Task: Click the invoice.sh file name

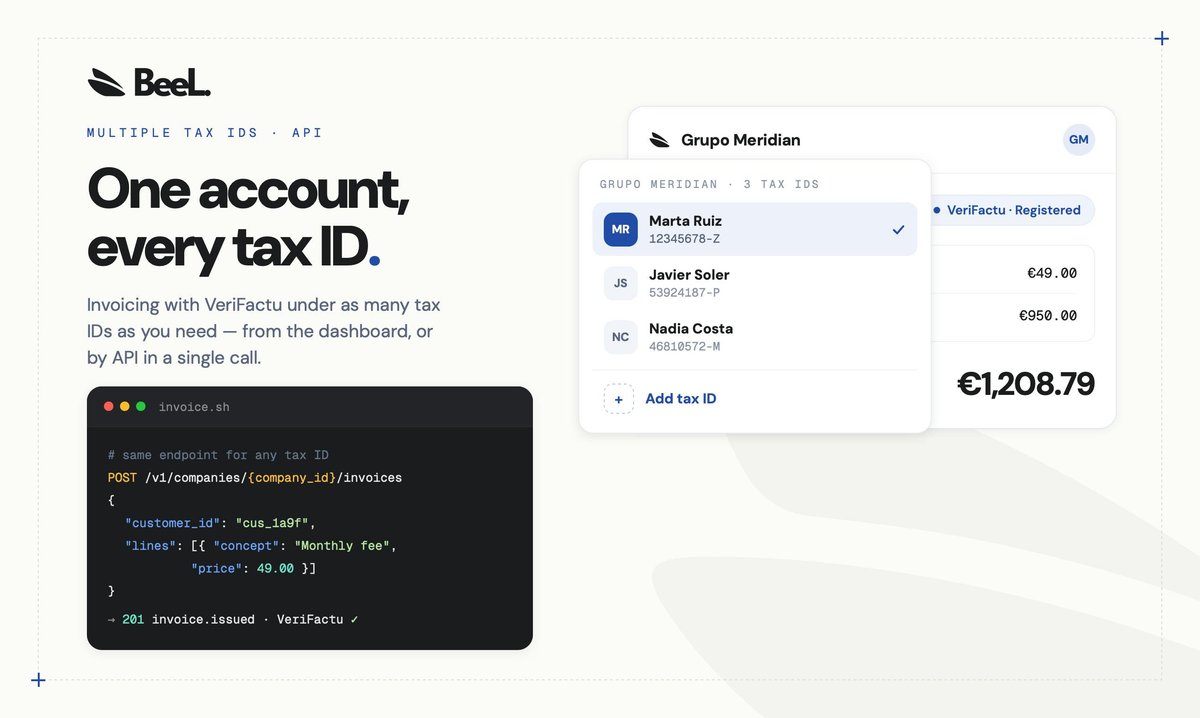Action: (x=194, y=407)
